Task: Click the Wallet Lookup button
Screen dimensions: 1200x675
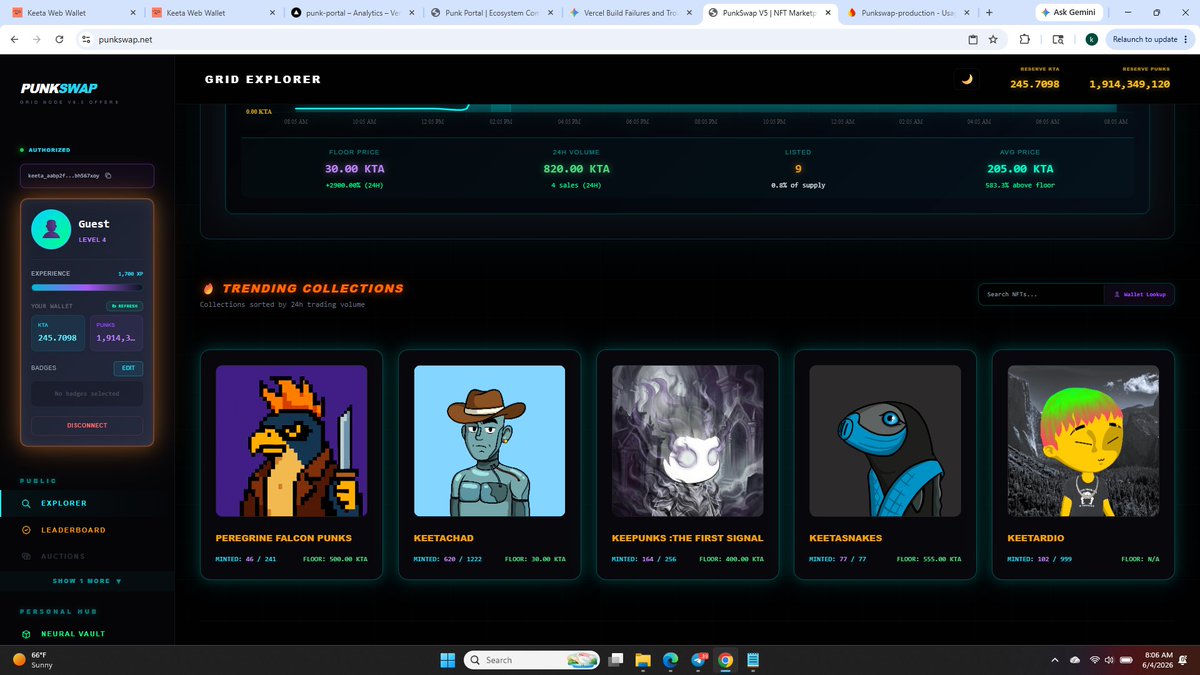Action: point(1139,294)
